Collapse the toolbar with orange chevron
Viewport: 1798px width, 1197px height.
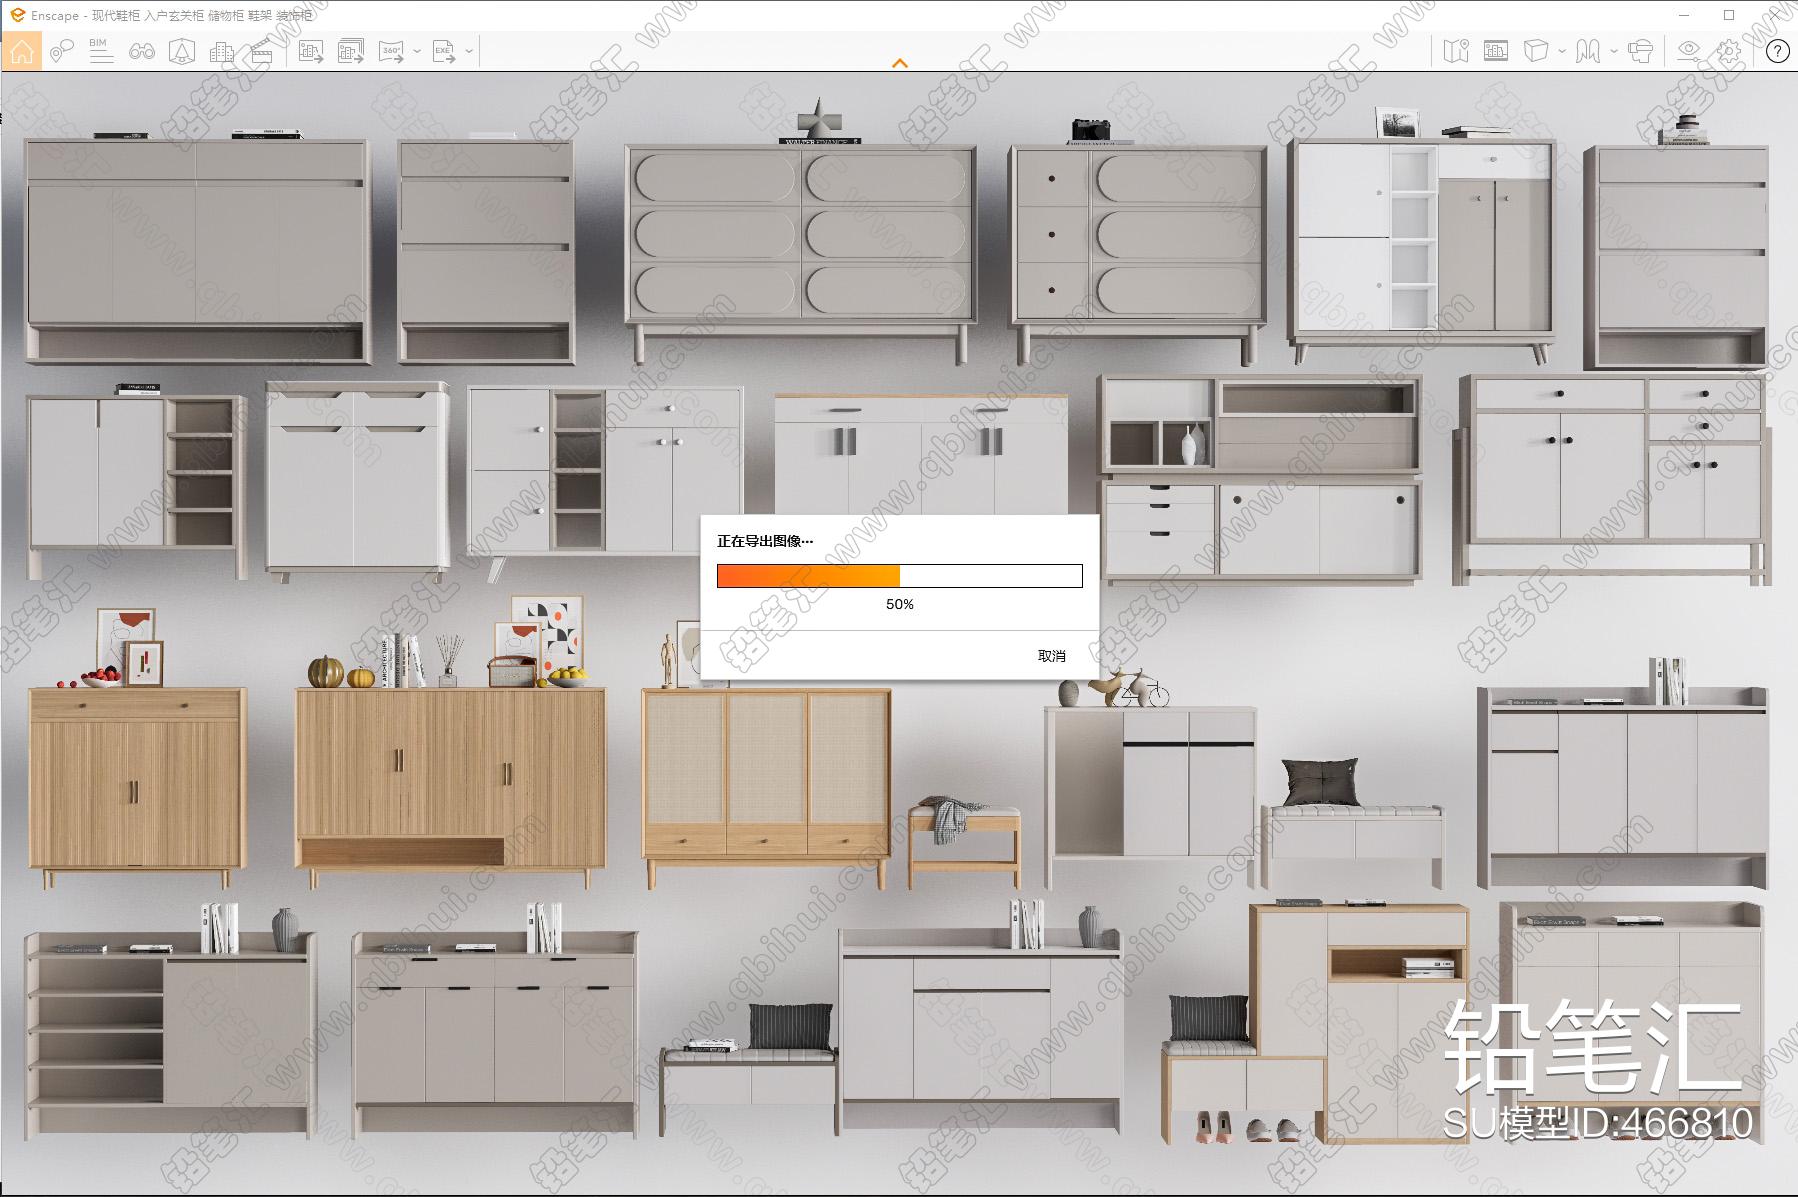(900, 63)
